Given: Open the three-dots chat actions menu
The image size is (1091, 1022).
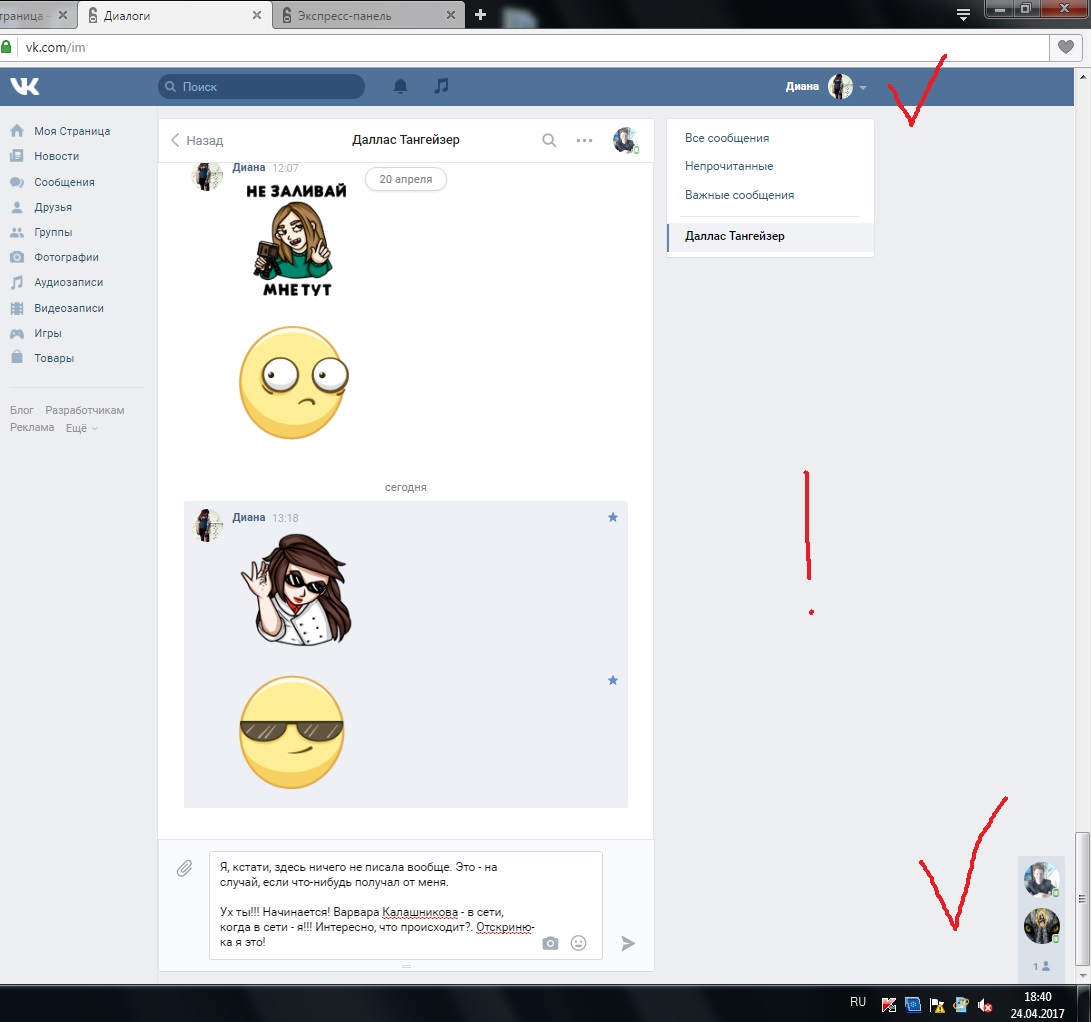Looking at the screenshot, I should click(585, 141).
